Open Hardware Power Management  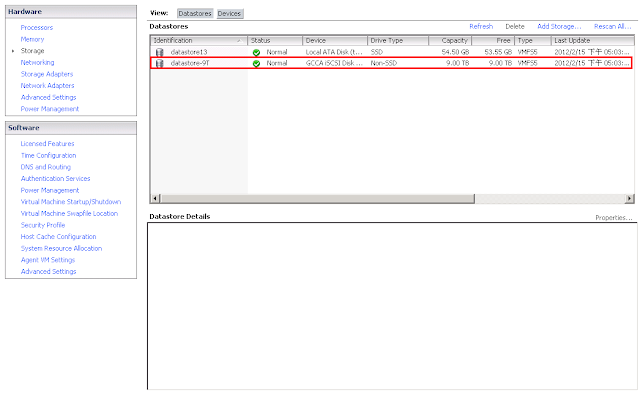pos(50,109)
